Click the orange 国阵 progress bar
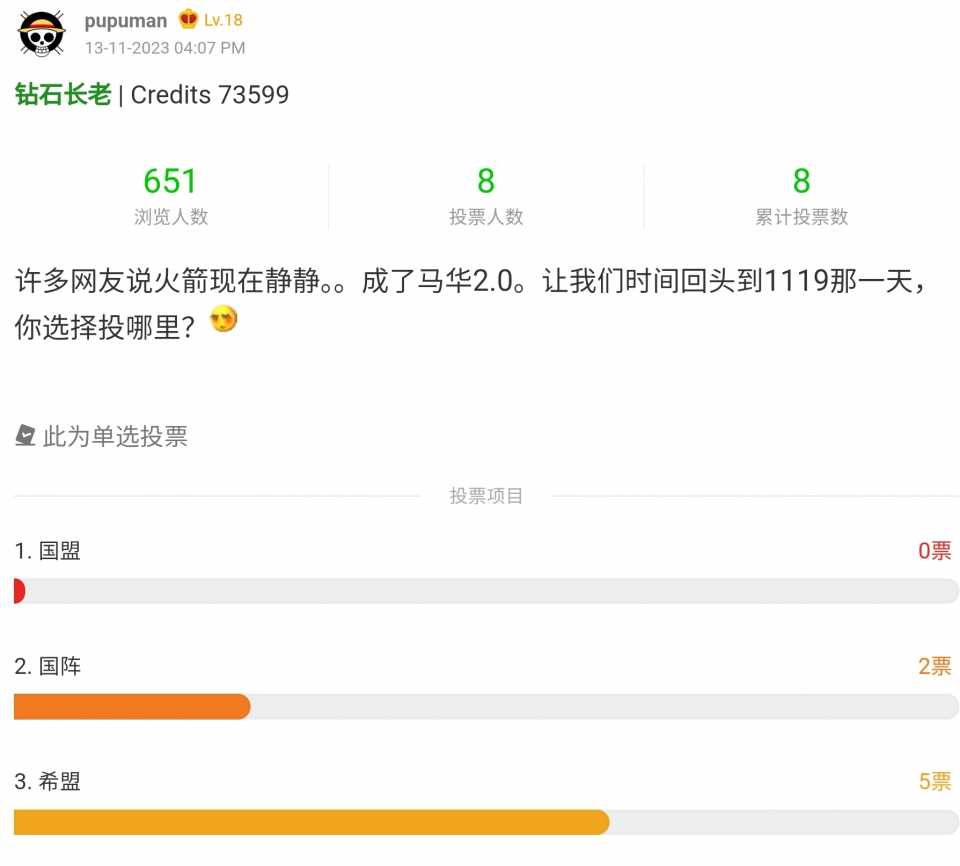Image resolution: width=960 pixels, height=866 pixels. pyautogui.click(x=132, y=706)
